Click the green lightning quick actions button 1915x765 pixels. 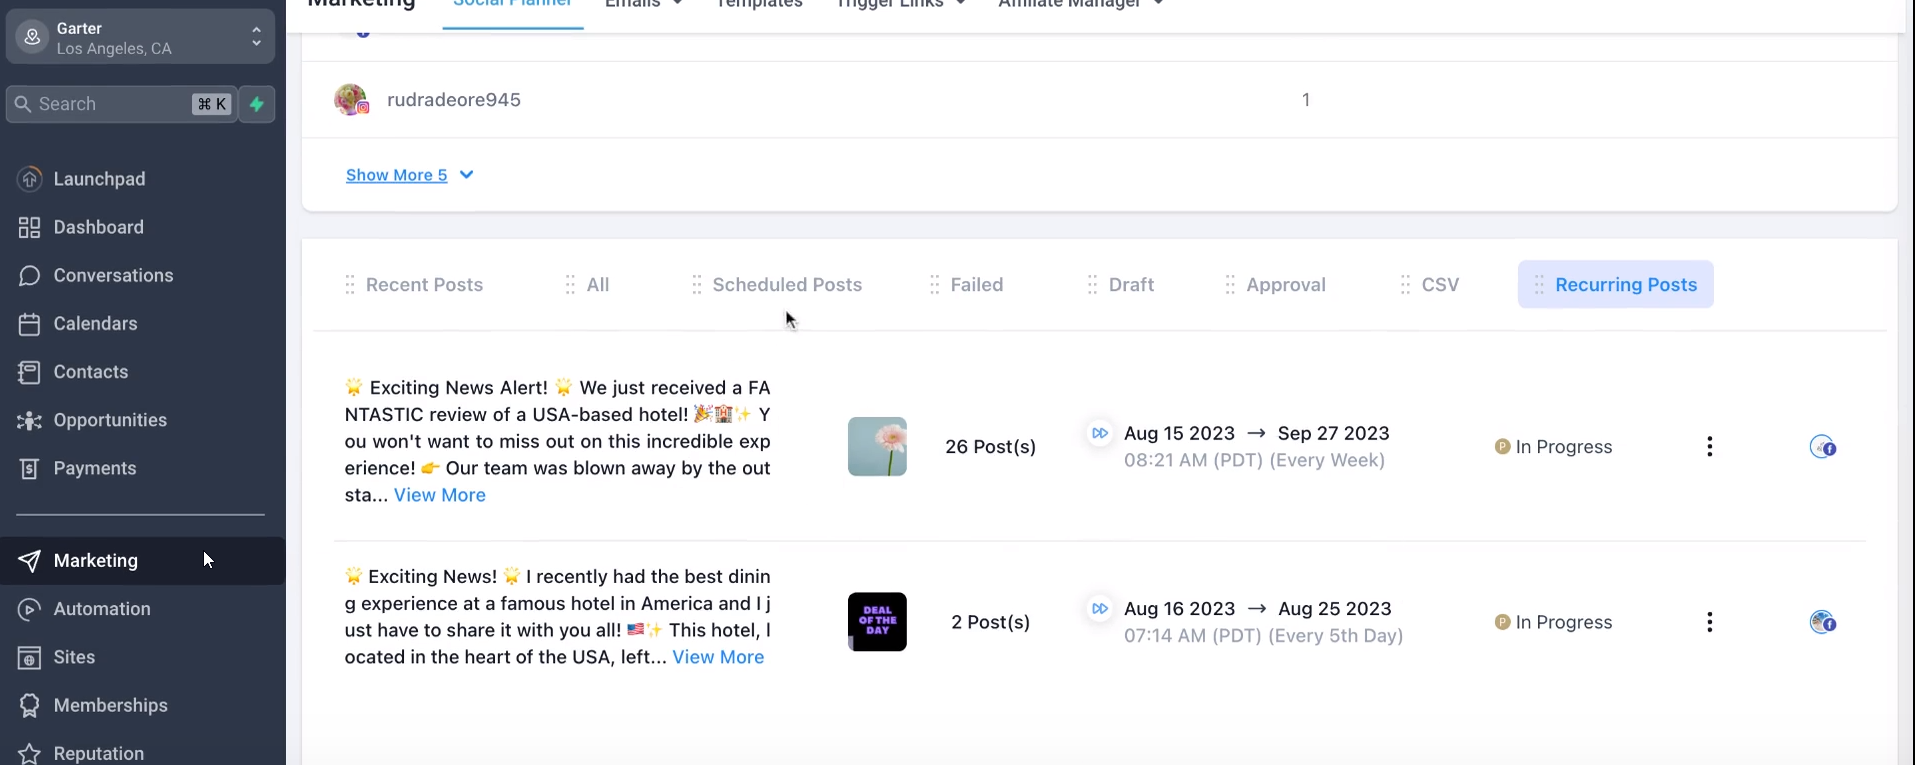[x=257, y=104]
